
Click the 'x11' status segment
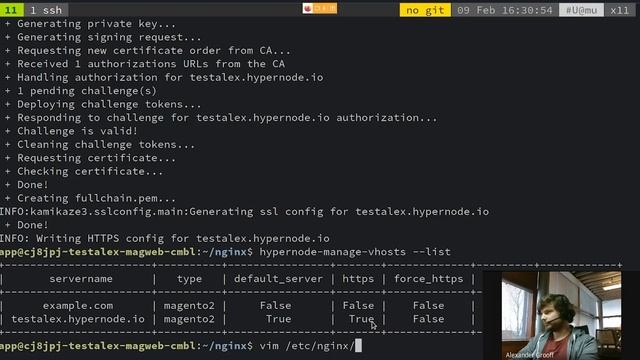tap(620, 10)
